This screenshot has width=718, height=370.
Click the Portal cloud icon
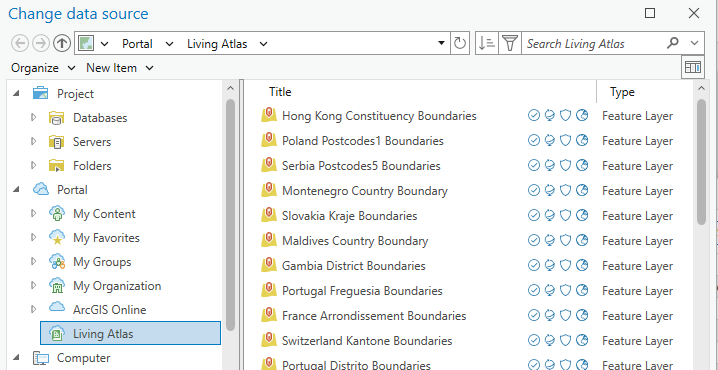coord(41,190)
